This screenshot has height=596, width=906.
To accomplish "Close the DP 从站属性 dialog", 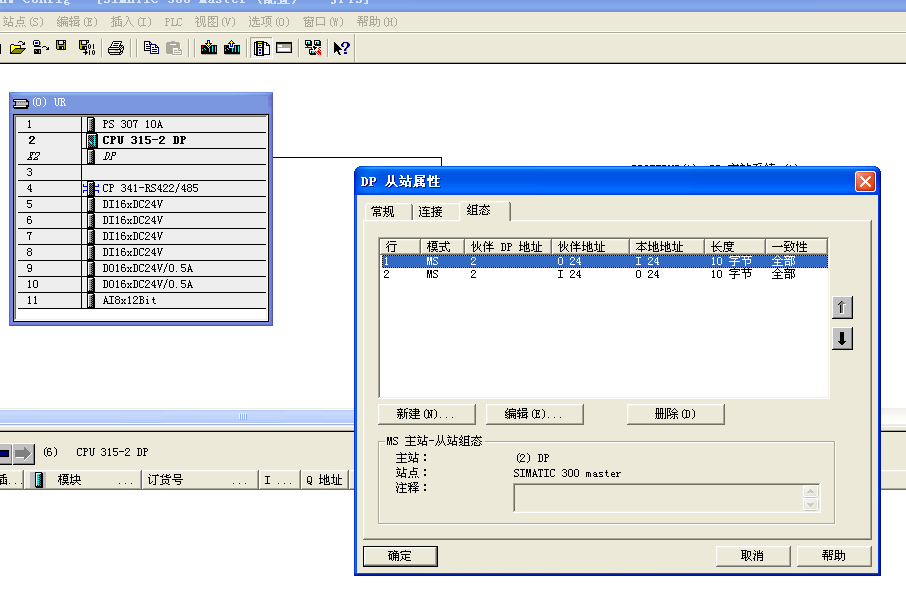I will 865,182.
